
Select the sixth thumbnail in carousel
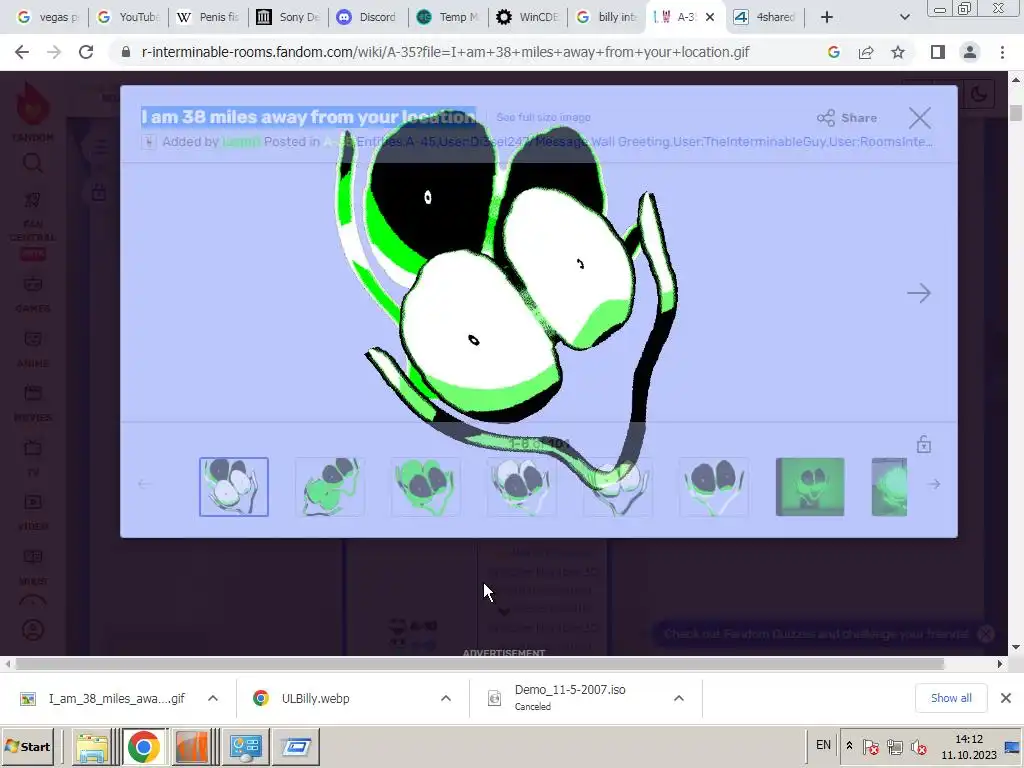pos(714,487)
